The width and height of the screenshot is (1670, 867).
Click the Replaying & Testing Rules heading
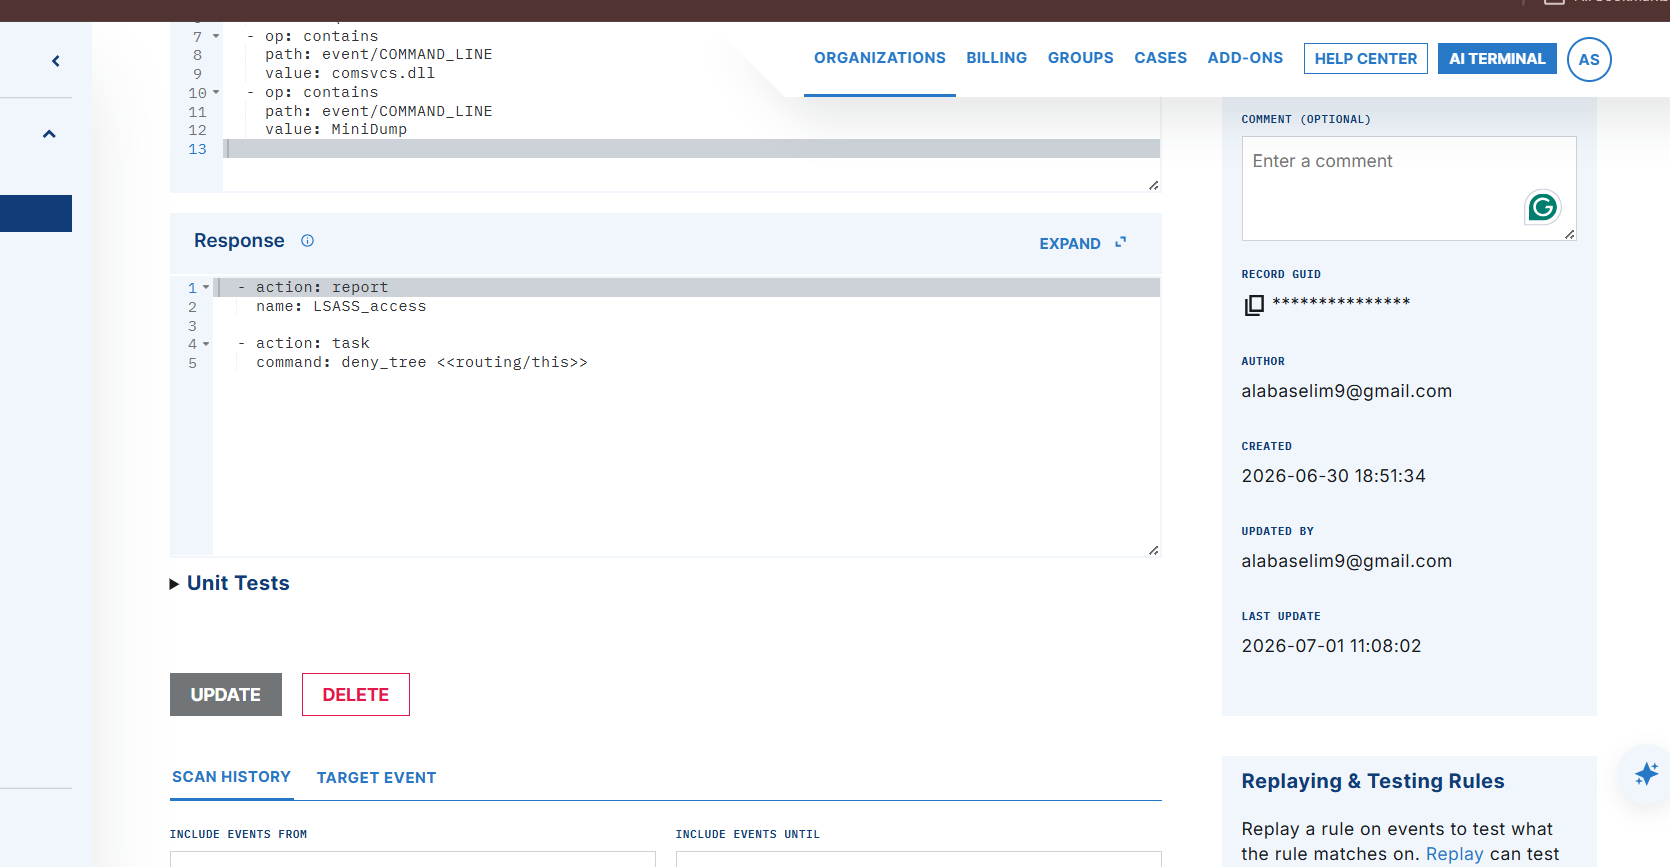pyautogui.click(x=1373, y=781)
